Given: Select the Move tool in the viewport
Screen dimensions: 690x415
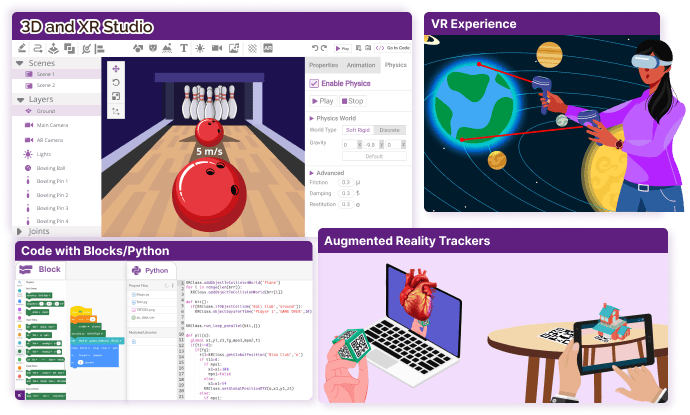Looking at the screenshot, I should point(117,68).
